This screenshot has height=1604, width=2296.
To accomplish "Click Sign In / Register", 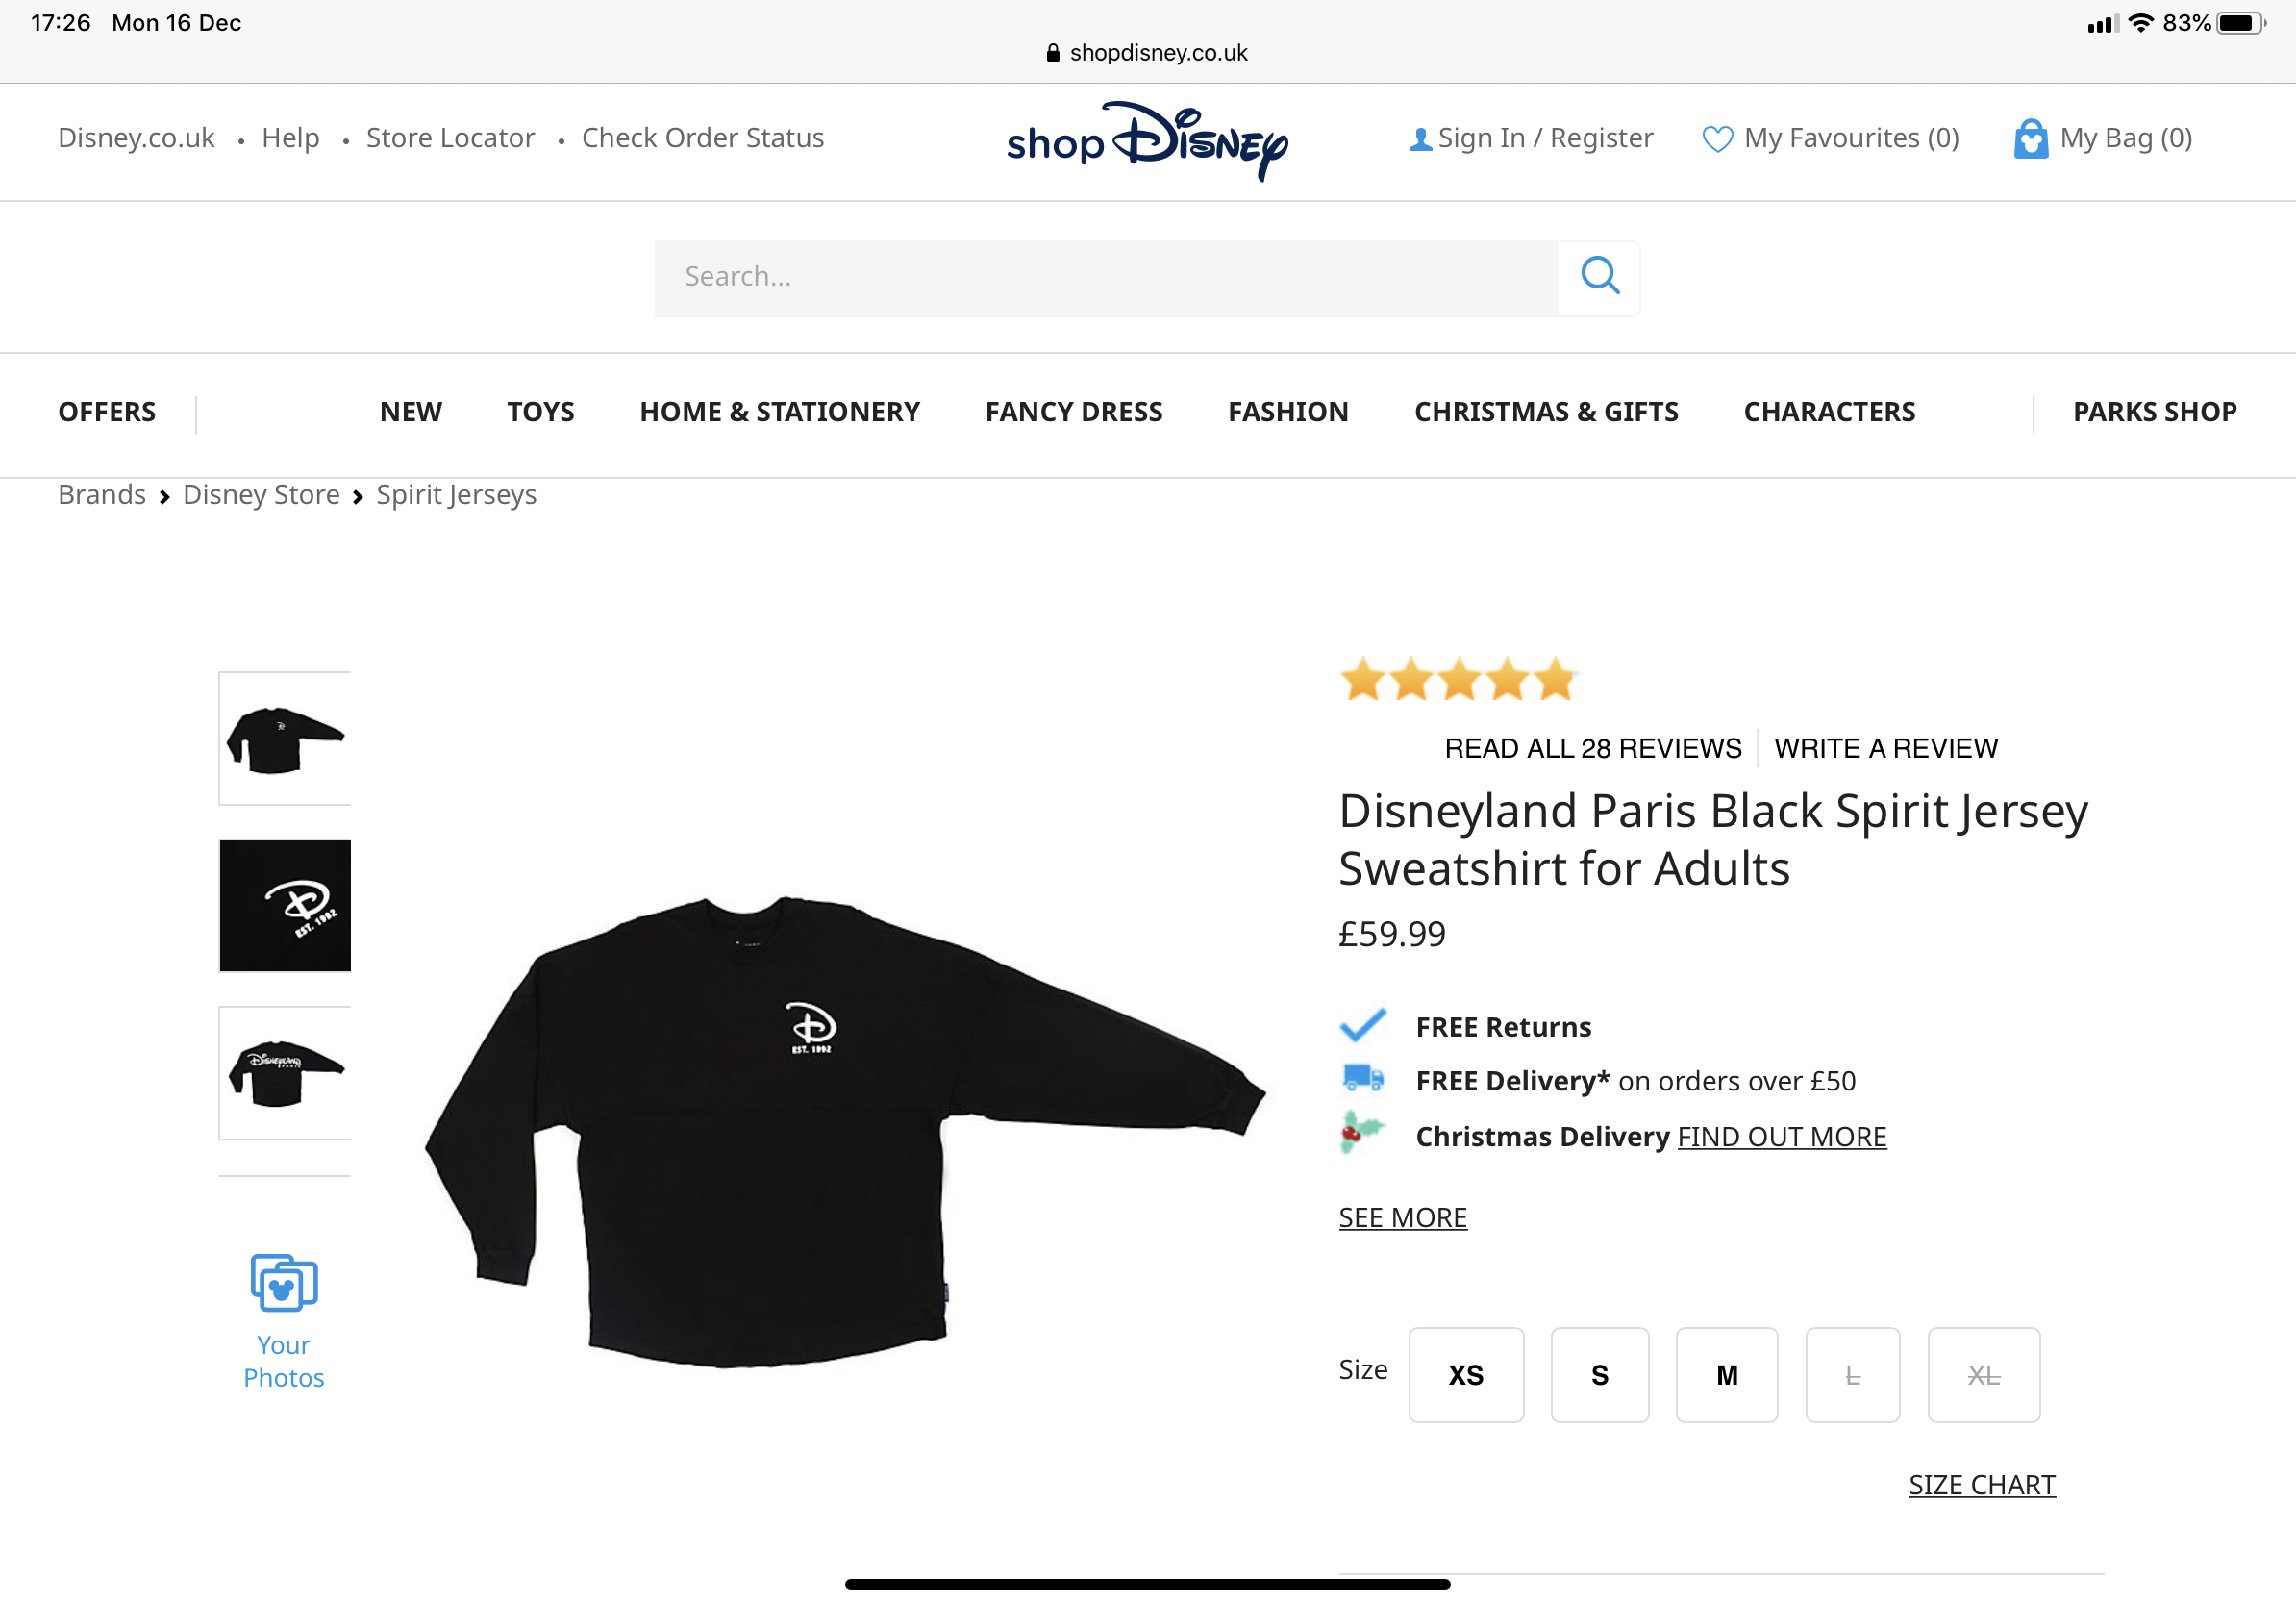I will click(1545, 138).
